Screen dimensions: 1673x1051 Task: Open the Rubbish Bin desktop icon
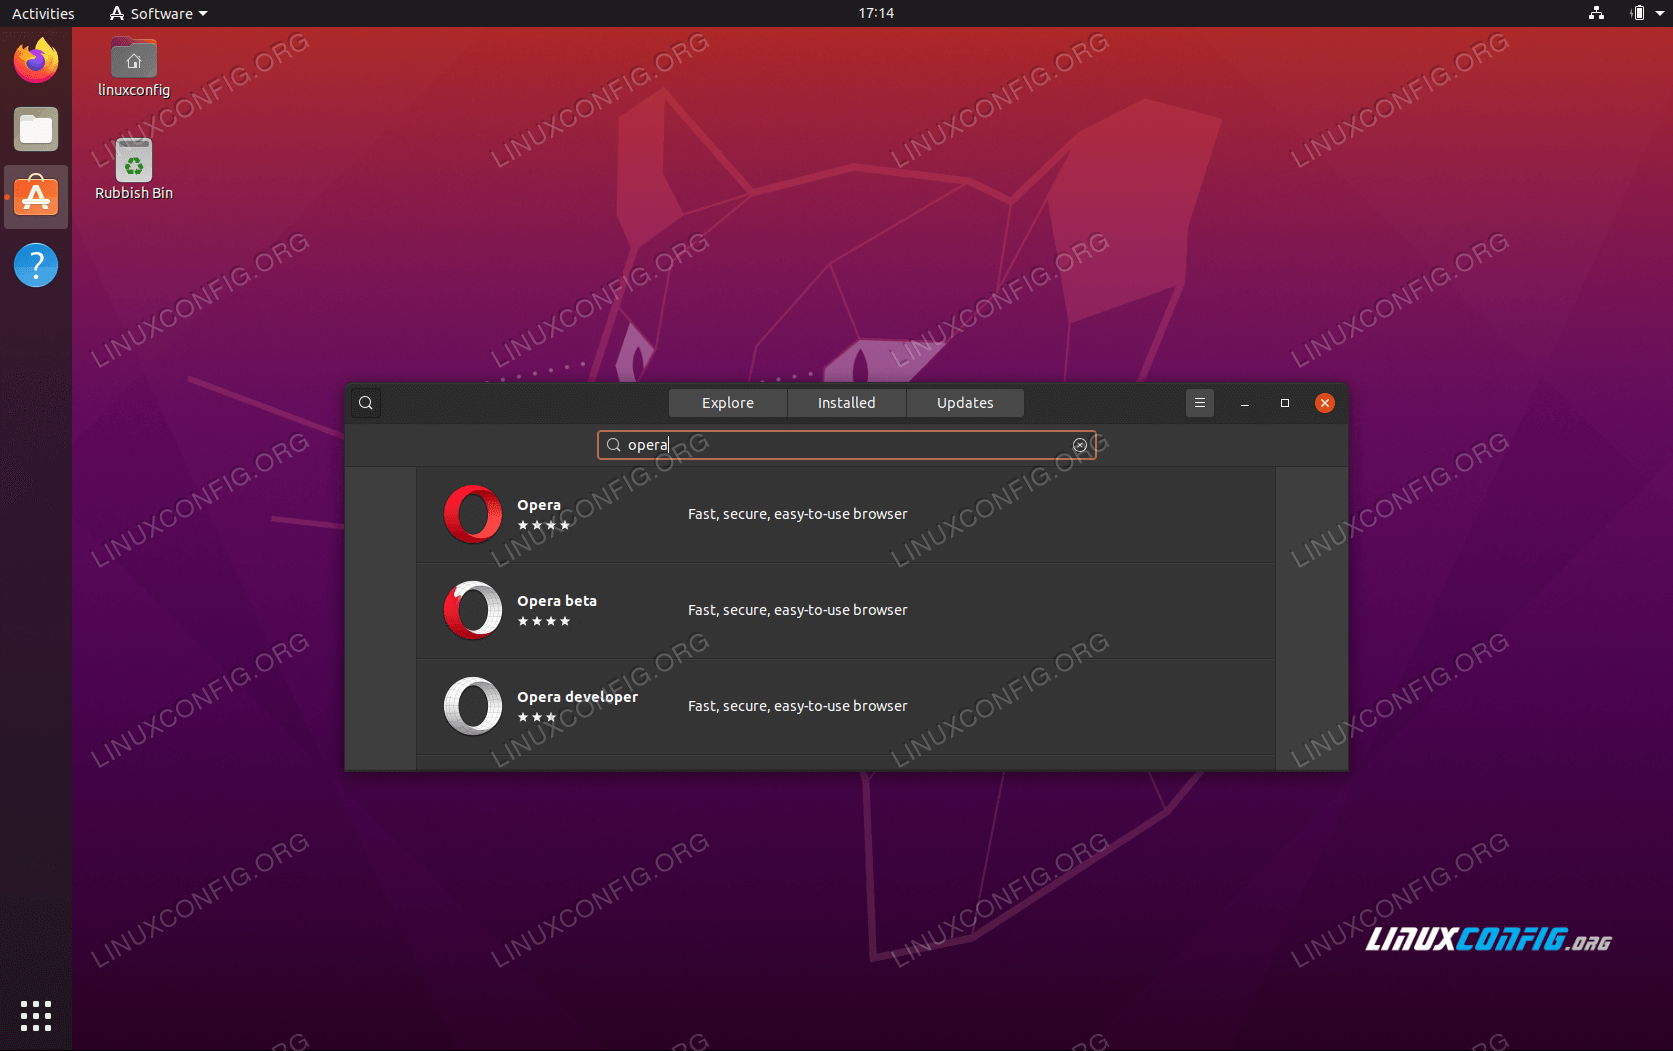[x=134, y=170]
